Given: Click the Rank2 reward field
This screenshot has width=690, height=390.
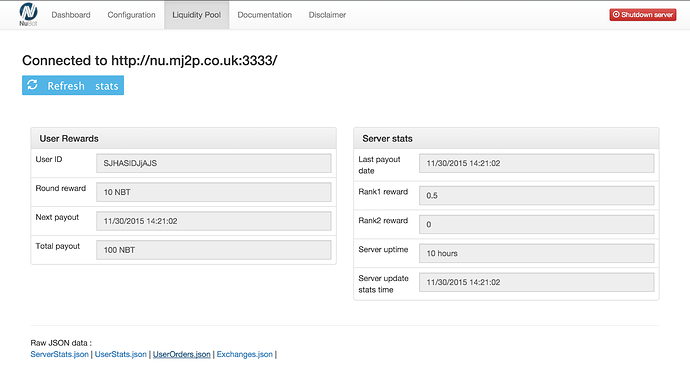Looking at the screenshot, I should (x=536, y=224).
